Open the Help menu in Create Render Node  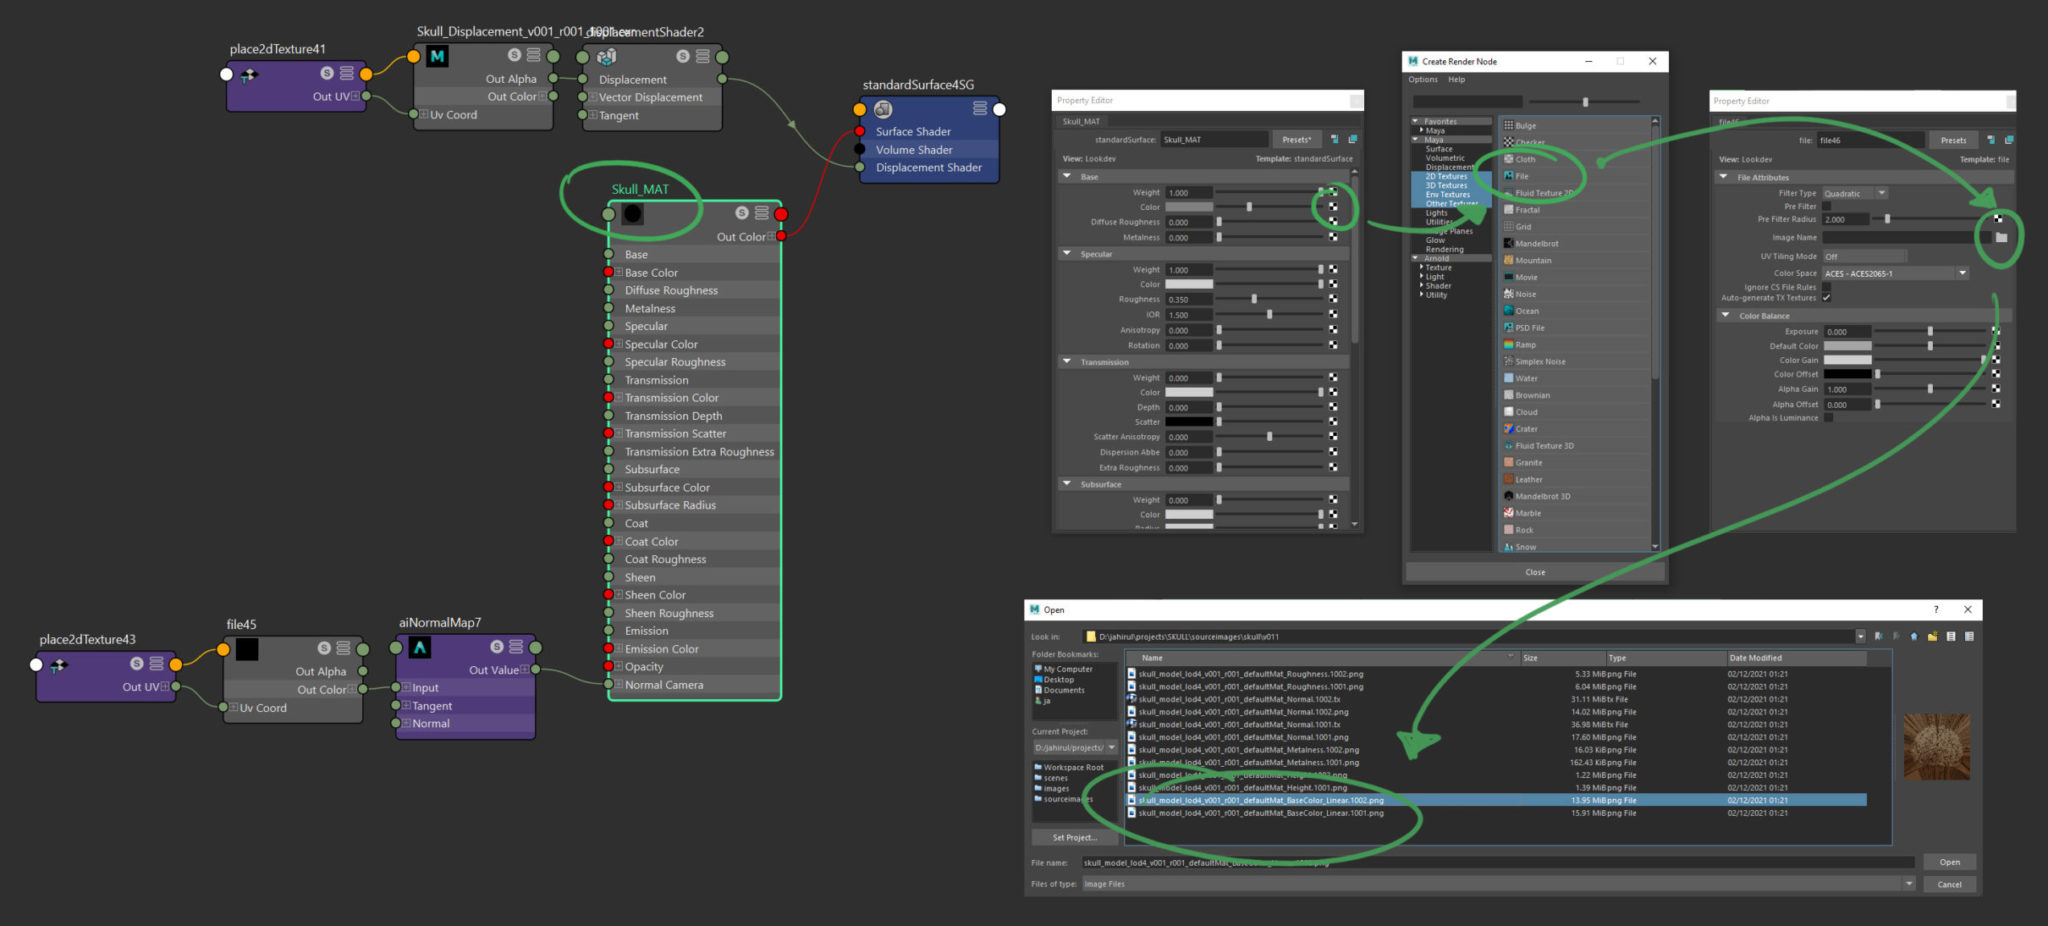pyautogui.click(x=1457, y=79)
